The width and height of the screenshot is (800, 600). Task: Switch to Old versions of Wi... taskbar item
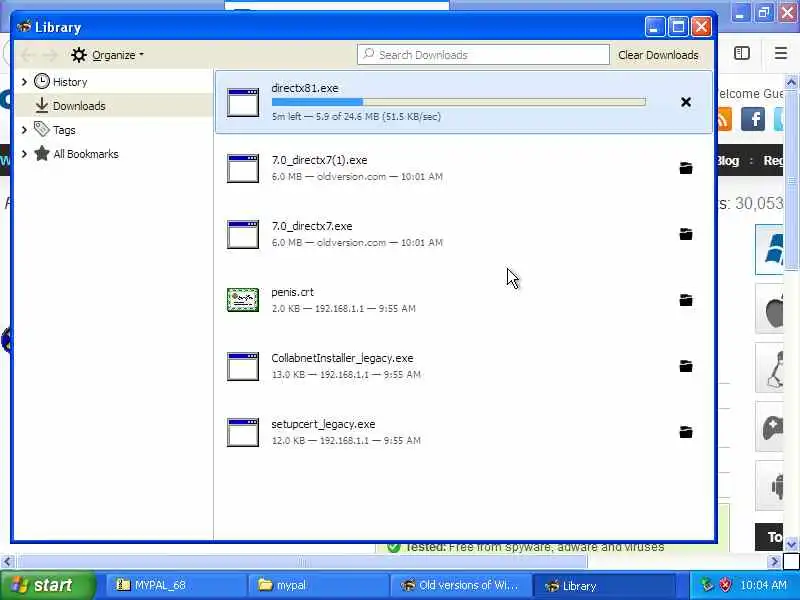tap(461, 585)
